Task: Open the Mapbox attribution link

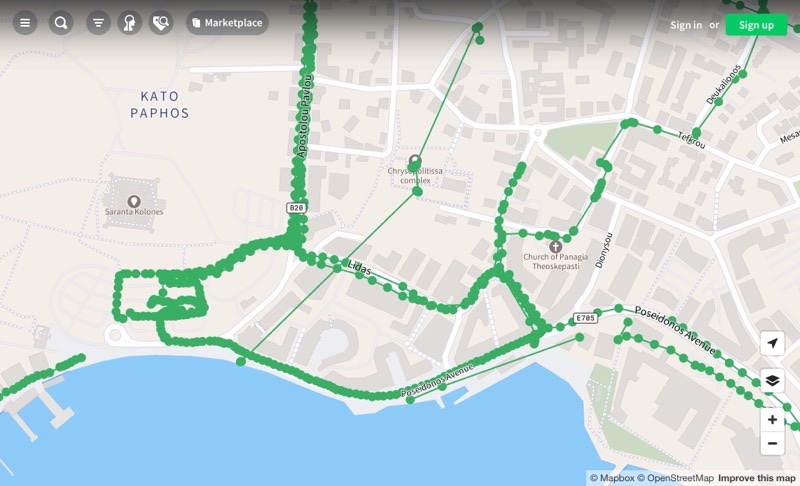Action: pos(612,478)
